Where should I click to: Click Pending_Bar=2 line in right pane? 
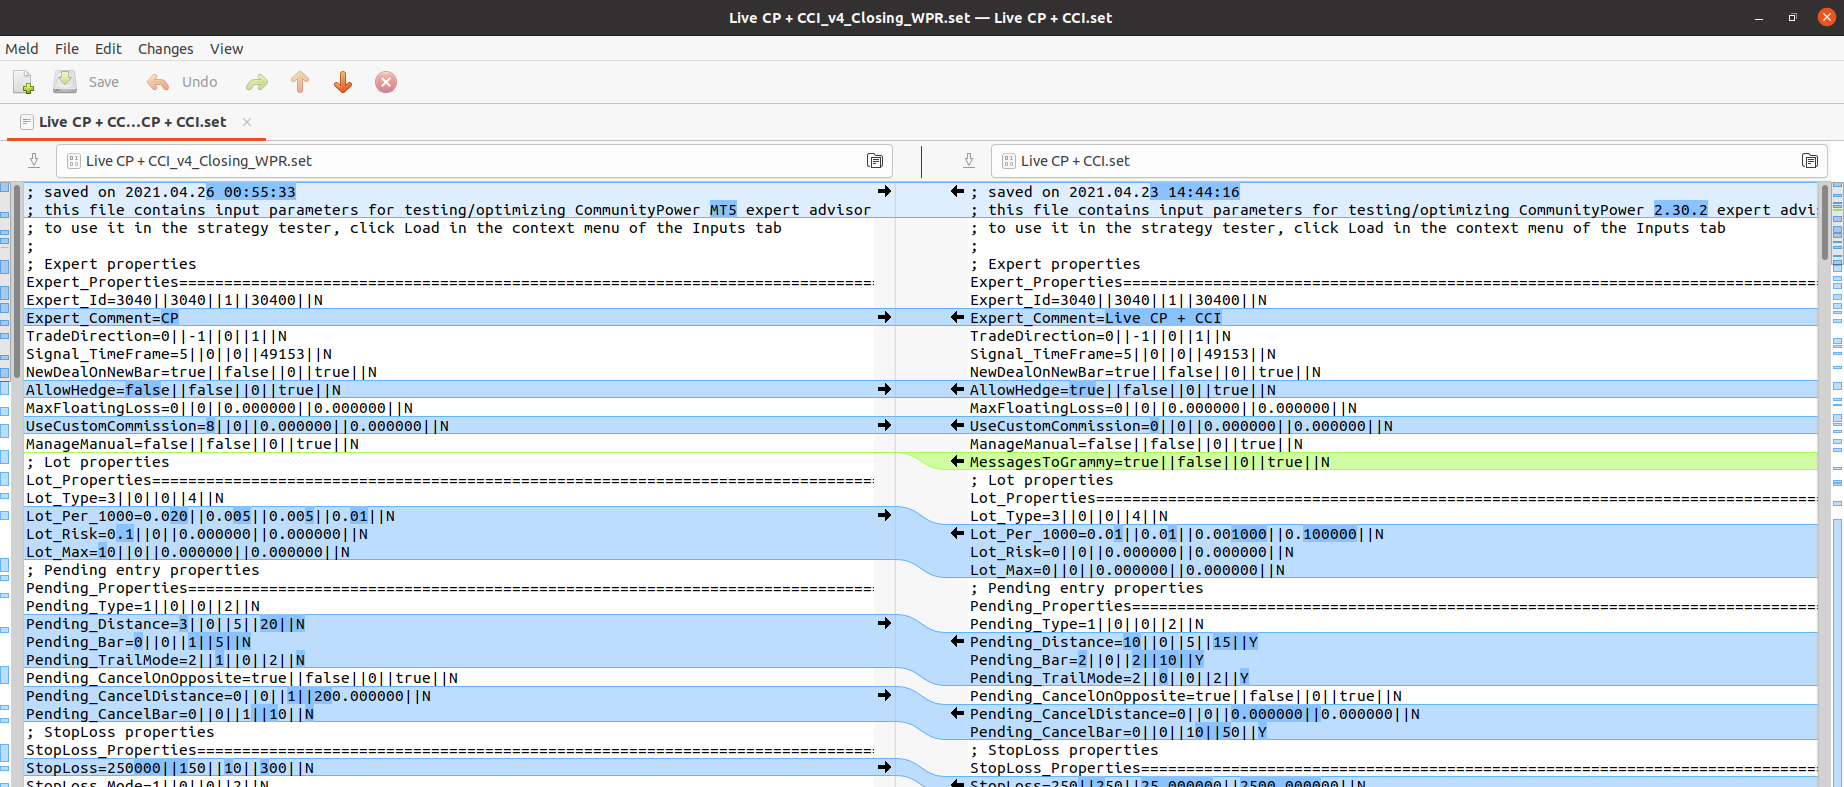click(x=1086, y=660)
